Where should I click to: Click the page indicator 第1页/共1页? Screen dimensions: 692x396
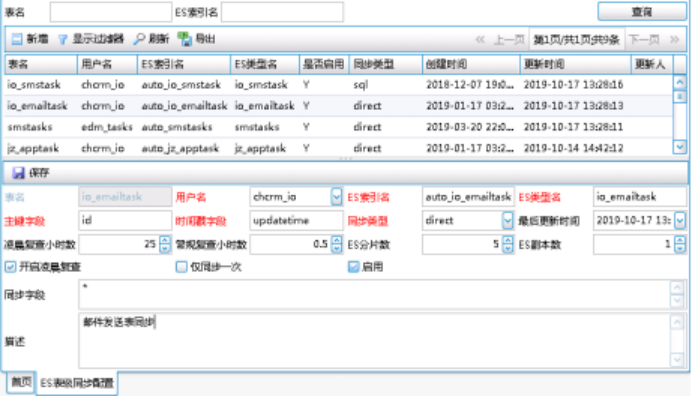tap(576, 40)
